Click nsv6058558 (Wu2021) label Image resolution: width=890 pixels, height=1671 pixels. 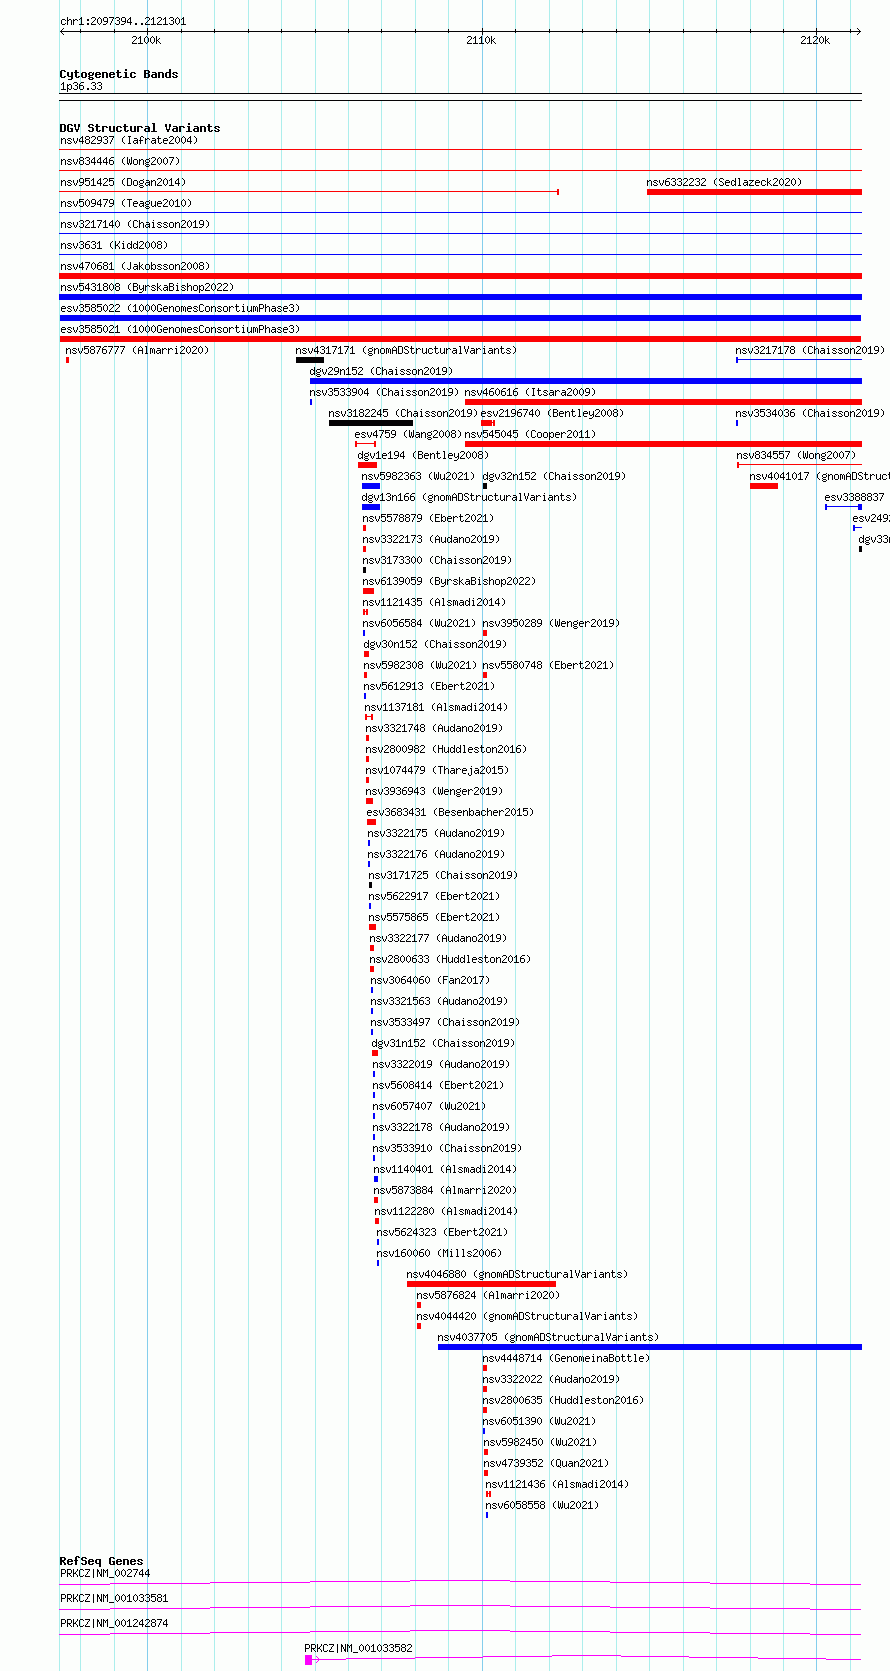[x=542, y=1505]
